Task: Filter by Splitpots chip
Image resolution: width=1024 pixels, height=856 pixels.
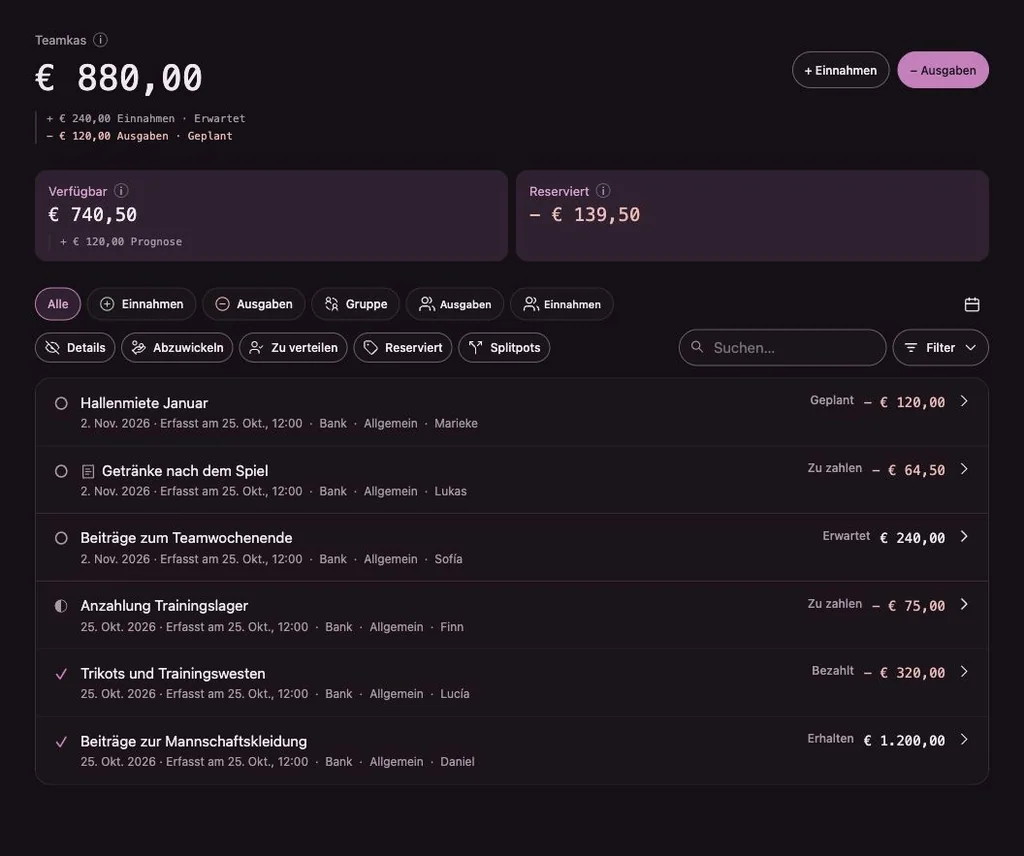Action: pyautogui.click(x=504, y=347)
